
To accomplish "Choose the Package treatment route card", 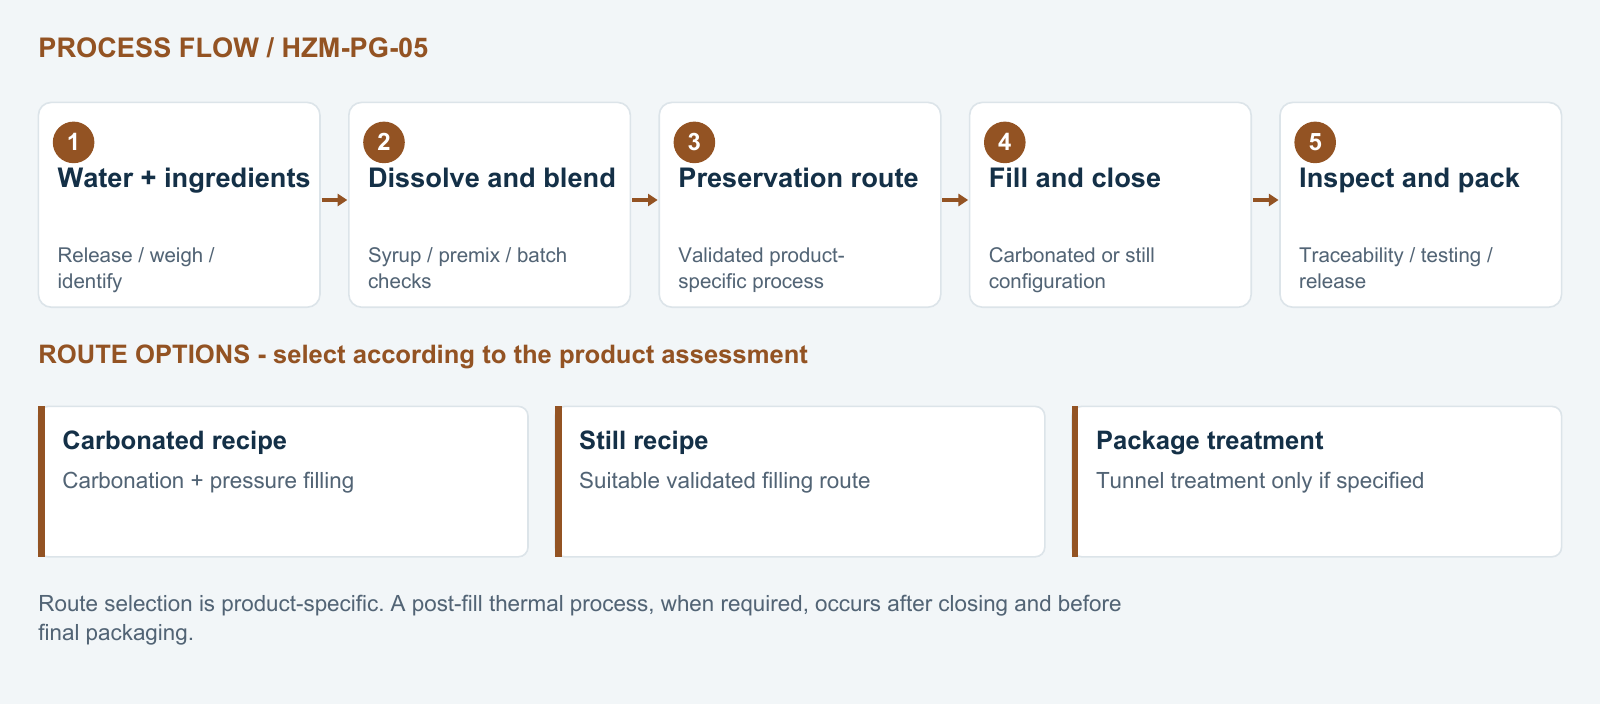I will tap(1317, 481).
